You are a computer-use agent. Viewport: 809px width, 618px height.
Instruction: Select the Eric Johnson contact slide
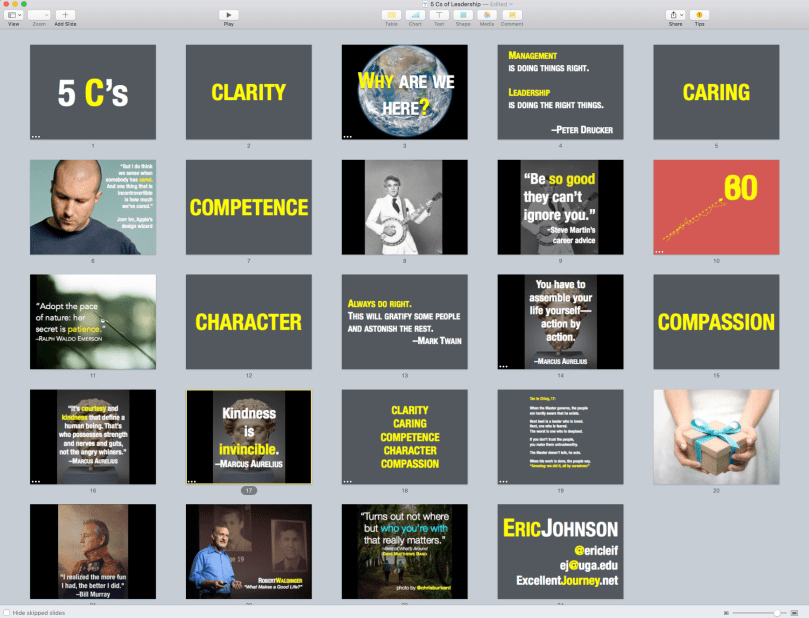560,551
